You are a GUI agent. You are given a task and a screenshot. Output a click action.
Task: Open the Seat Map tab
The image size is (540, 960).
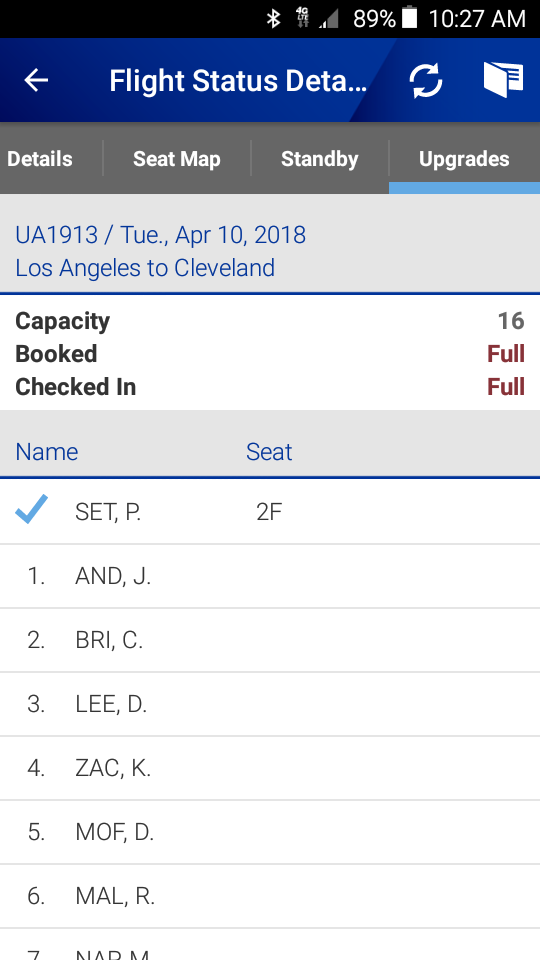point(177,159)
